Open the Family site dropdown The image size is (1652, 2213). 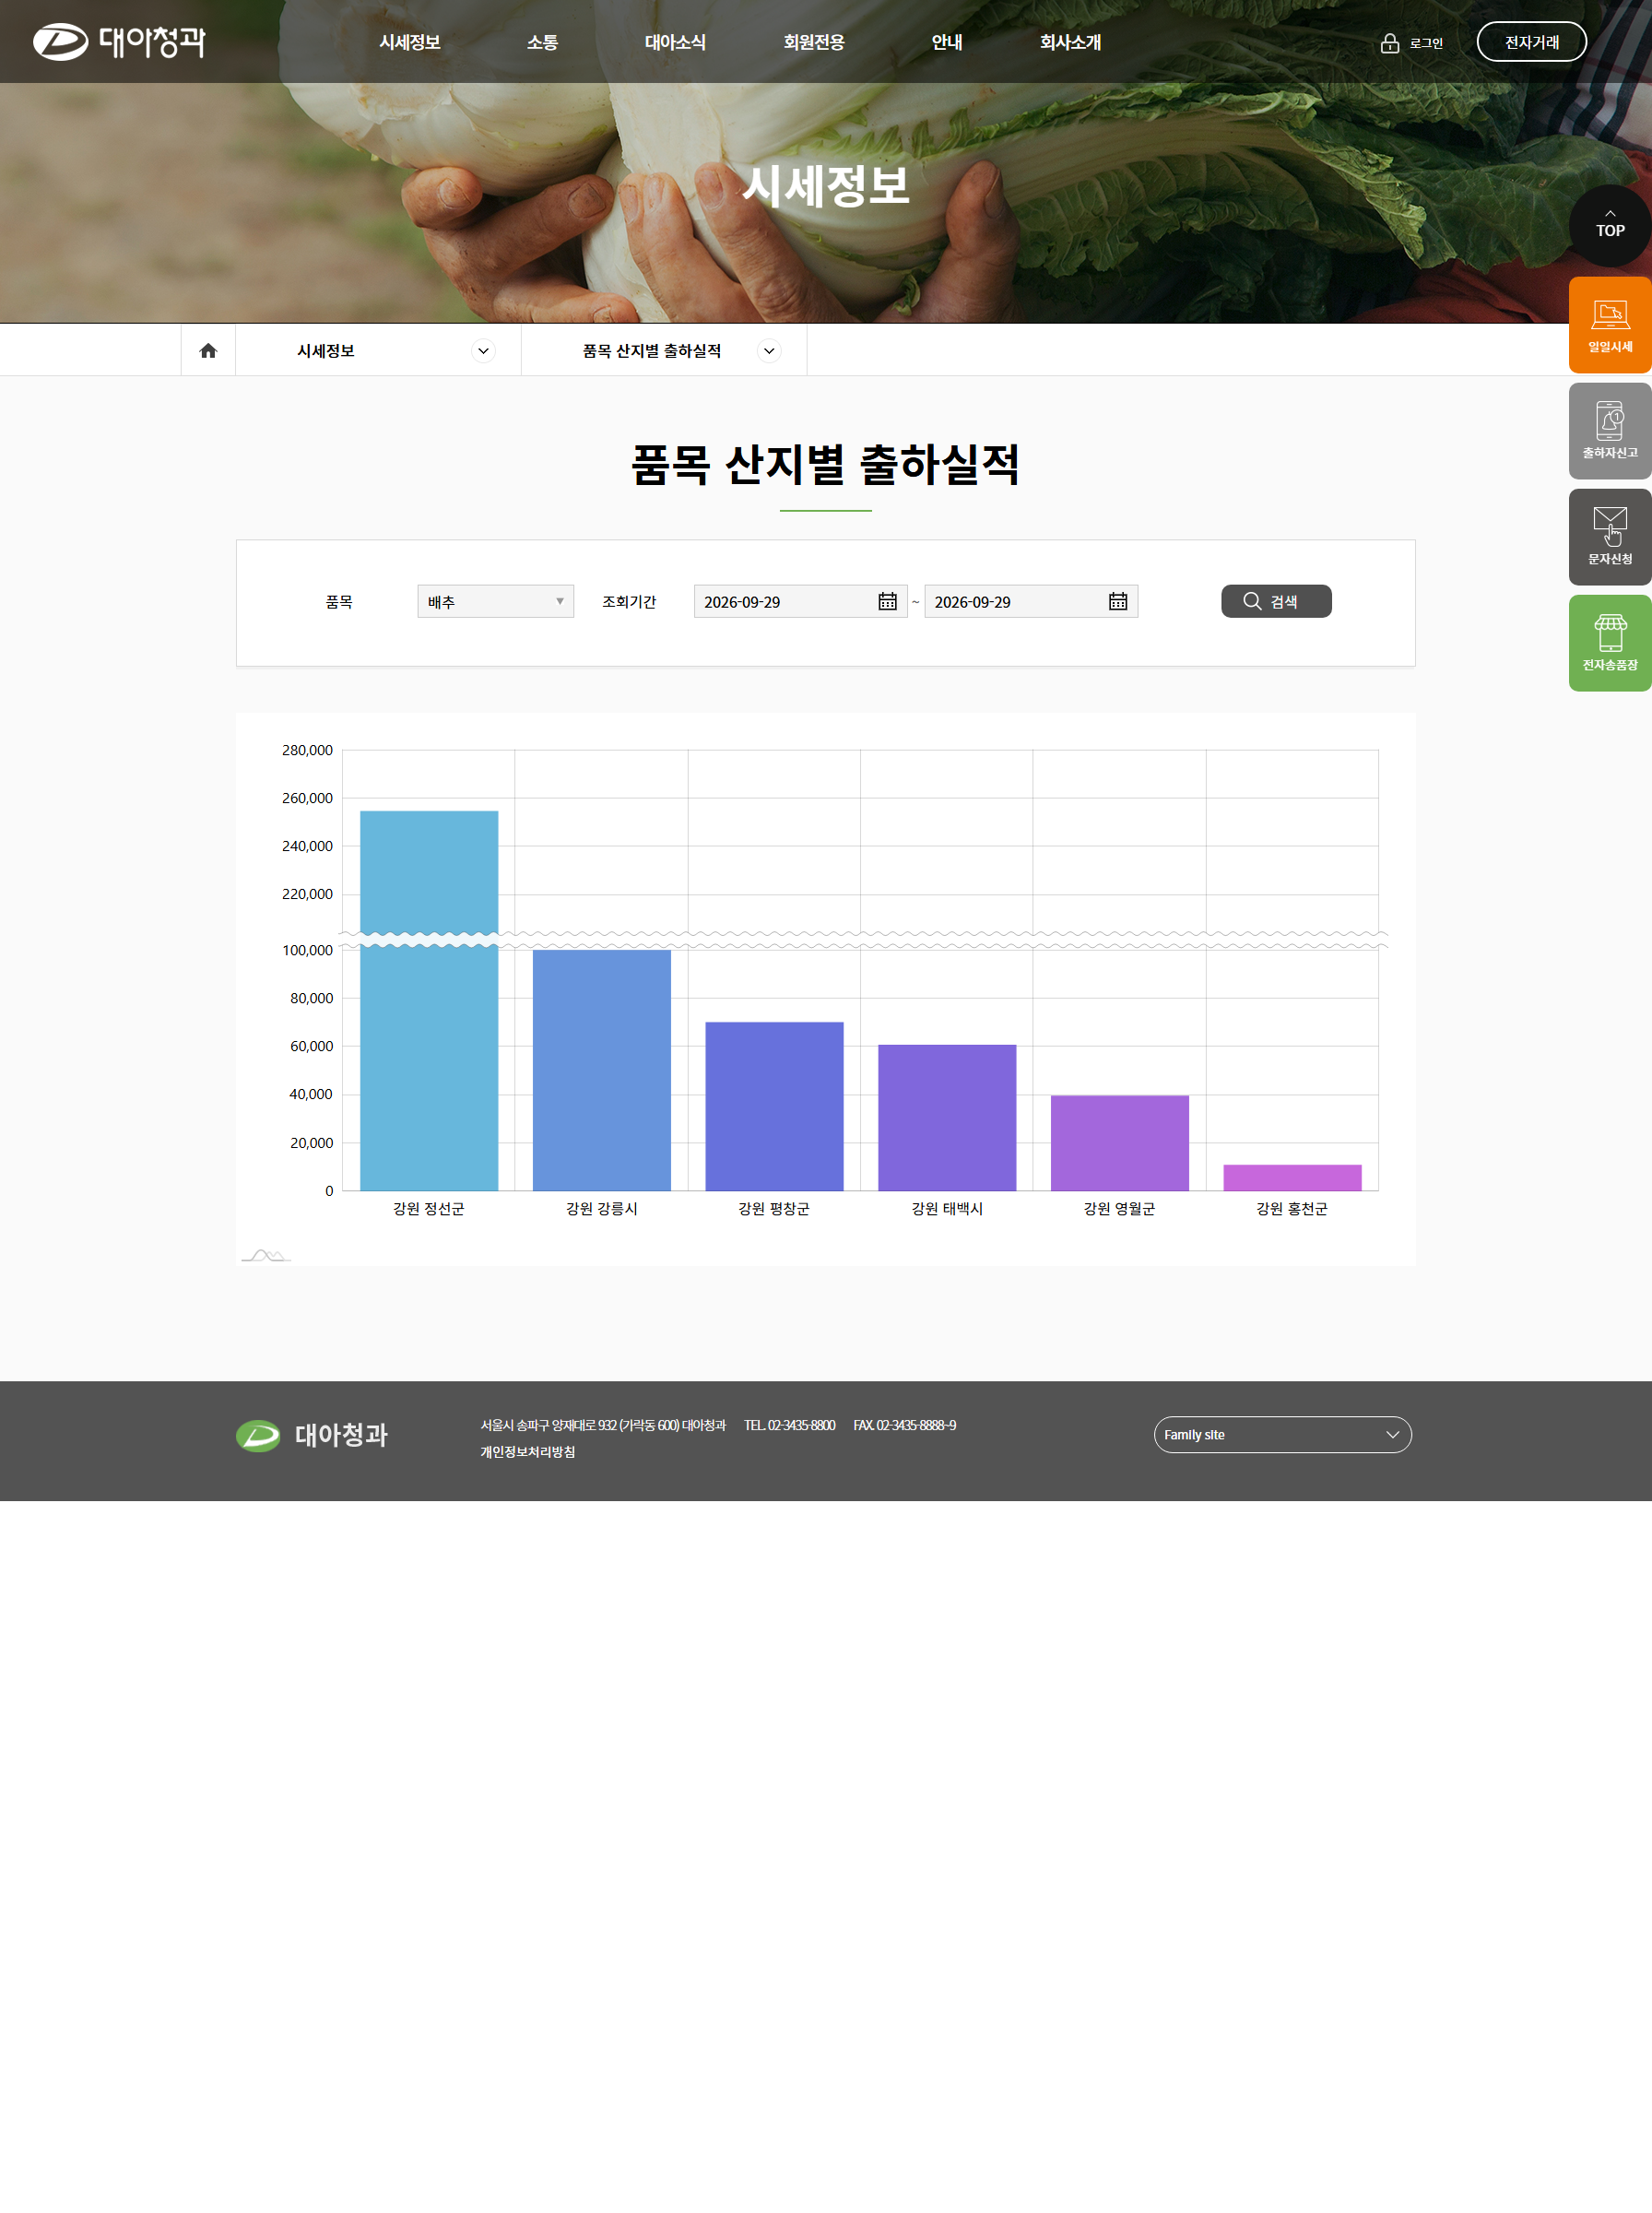1282,1435
